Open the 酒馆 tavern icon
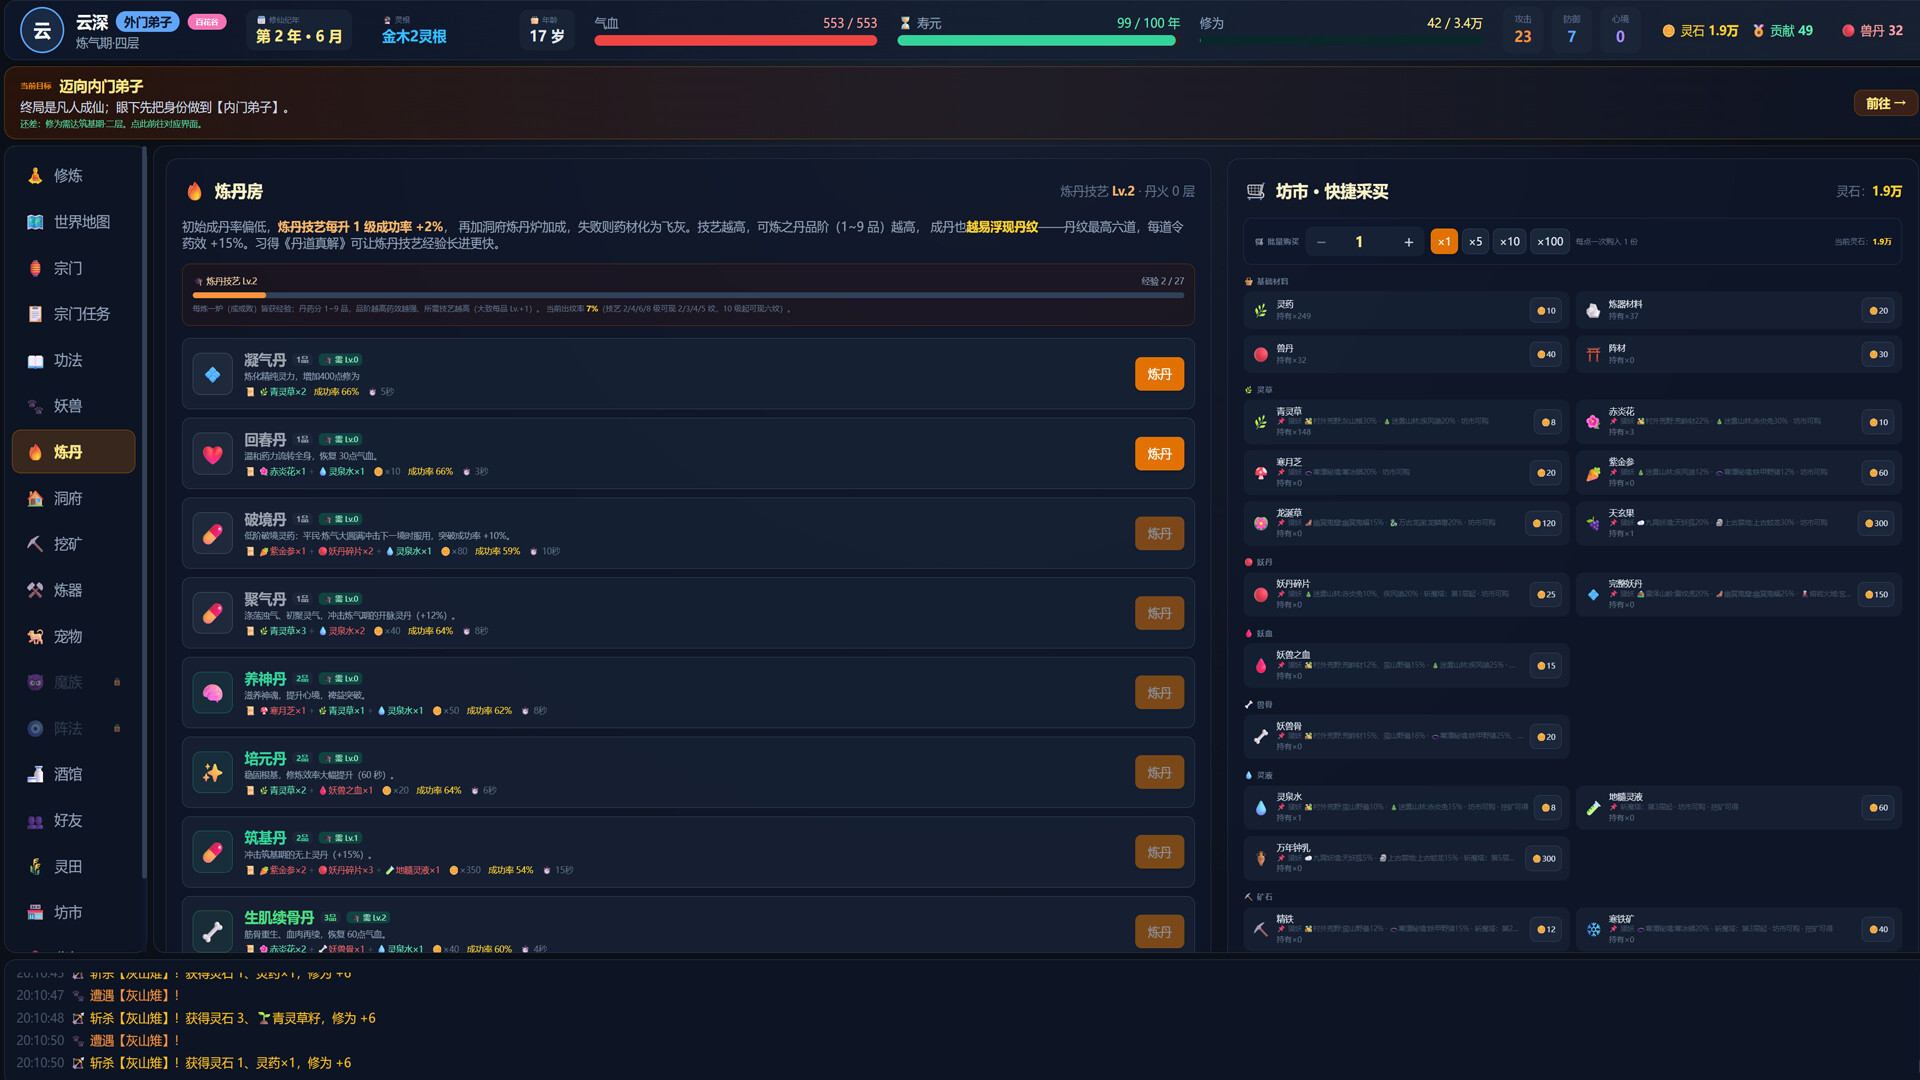 (x=35, y=774)
